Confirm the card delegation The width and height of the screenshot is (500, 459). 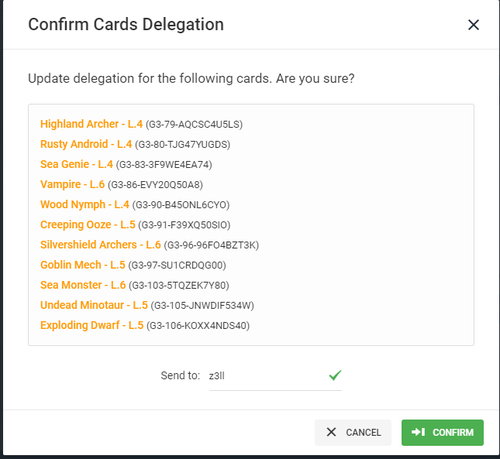click(442, 432)
